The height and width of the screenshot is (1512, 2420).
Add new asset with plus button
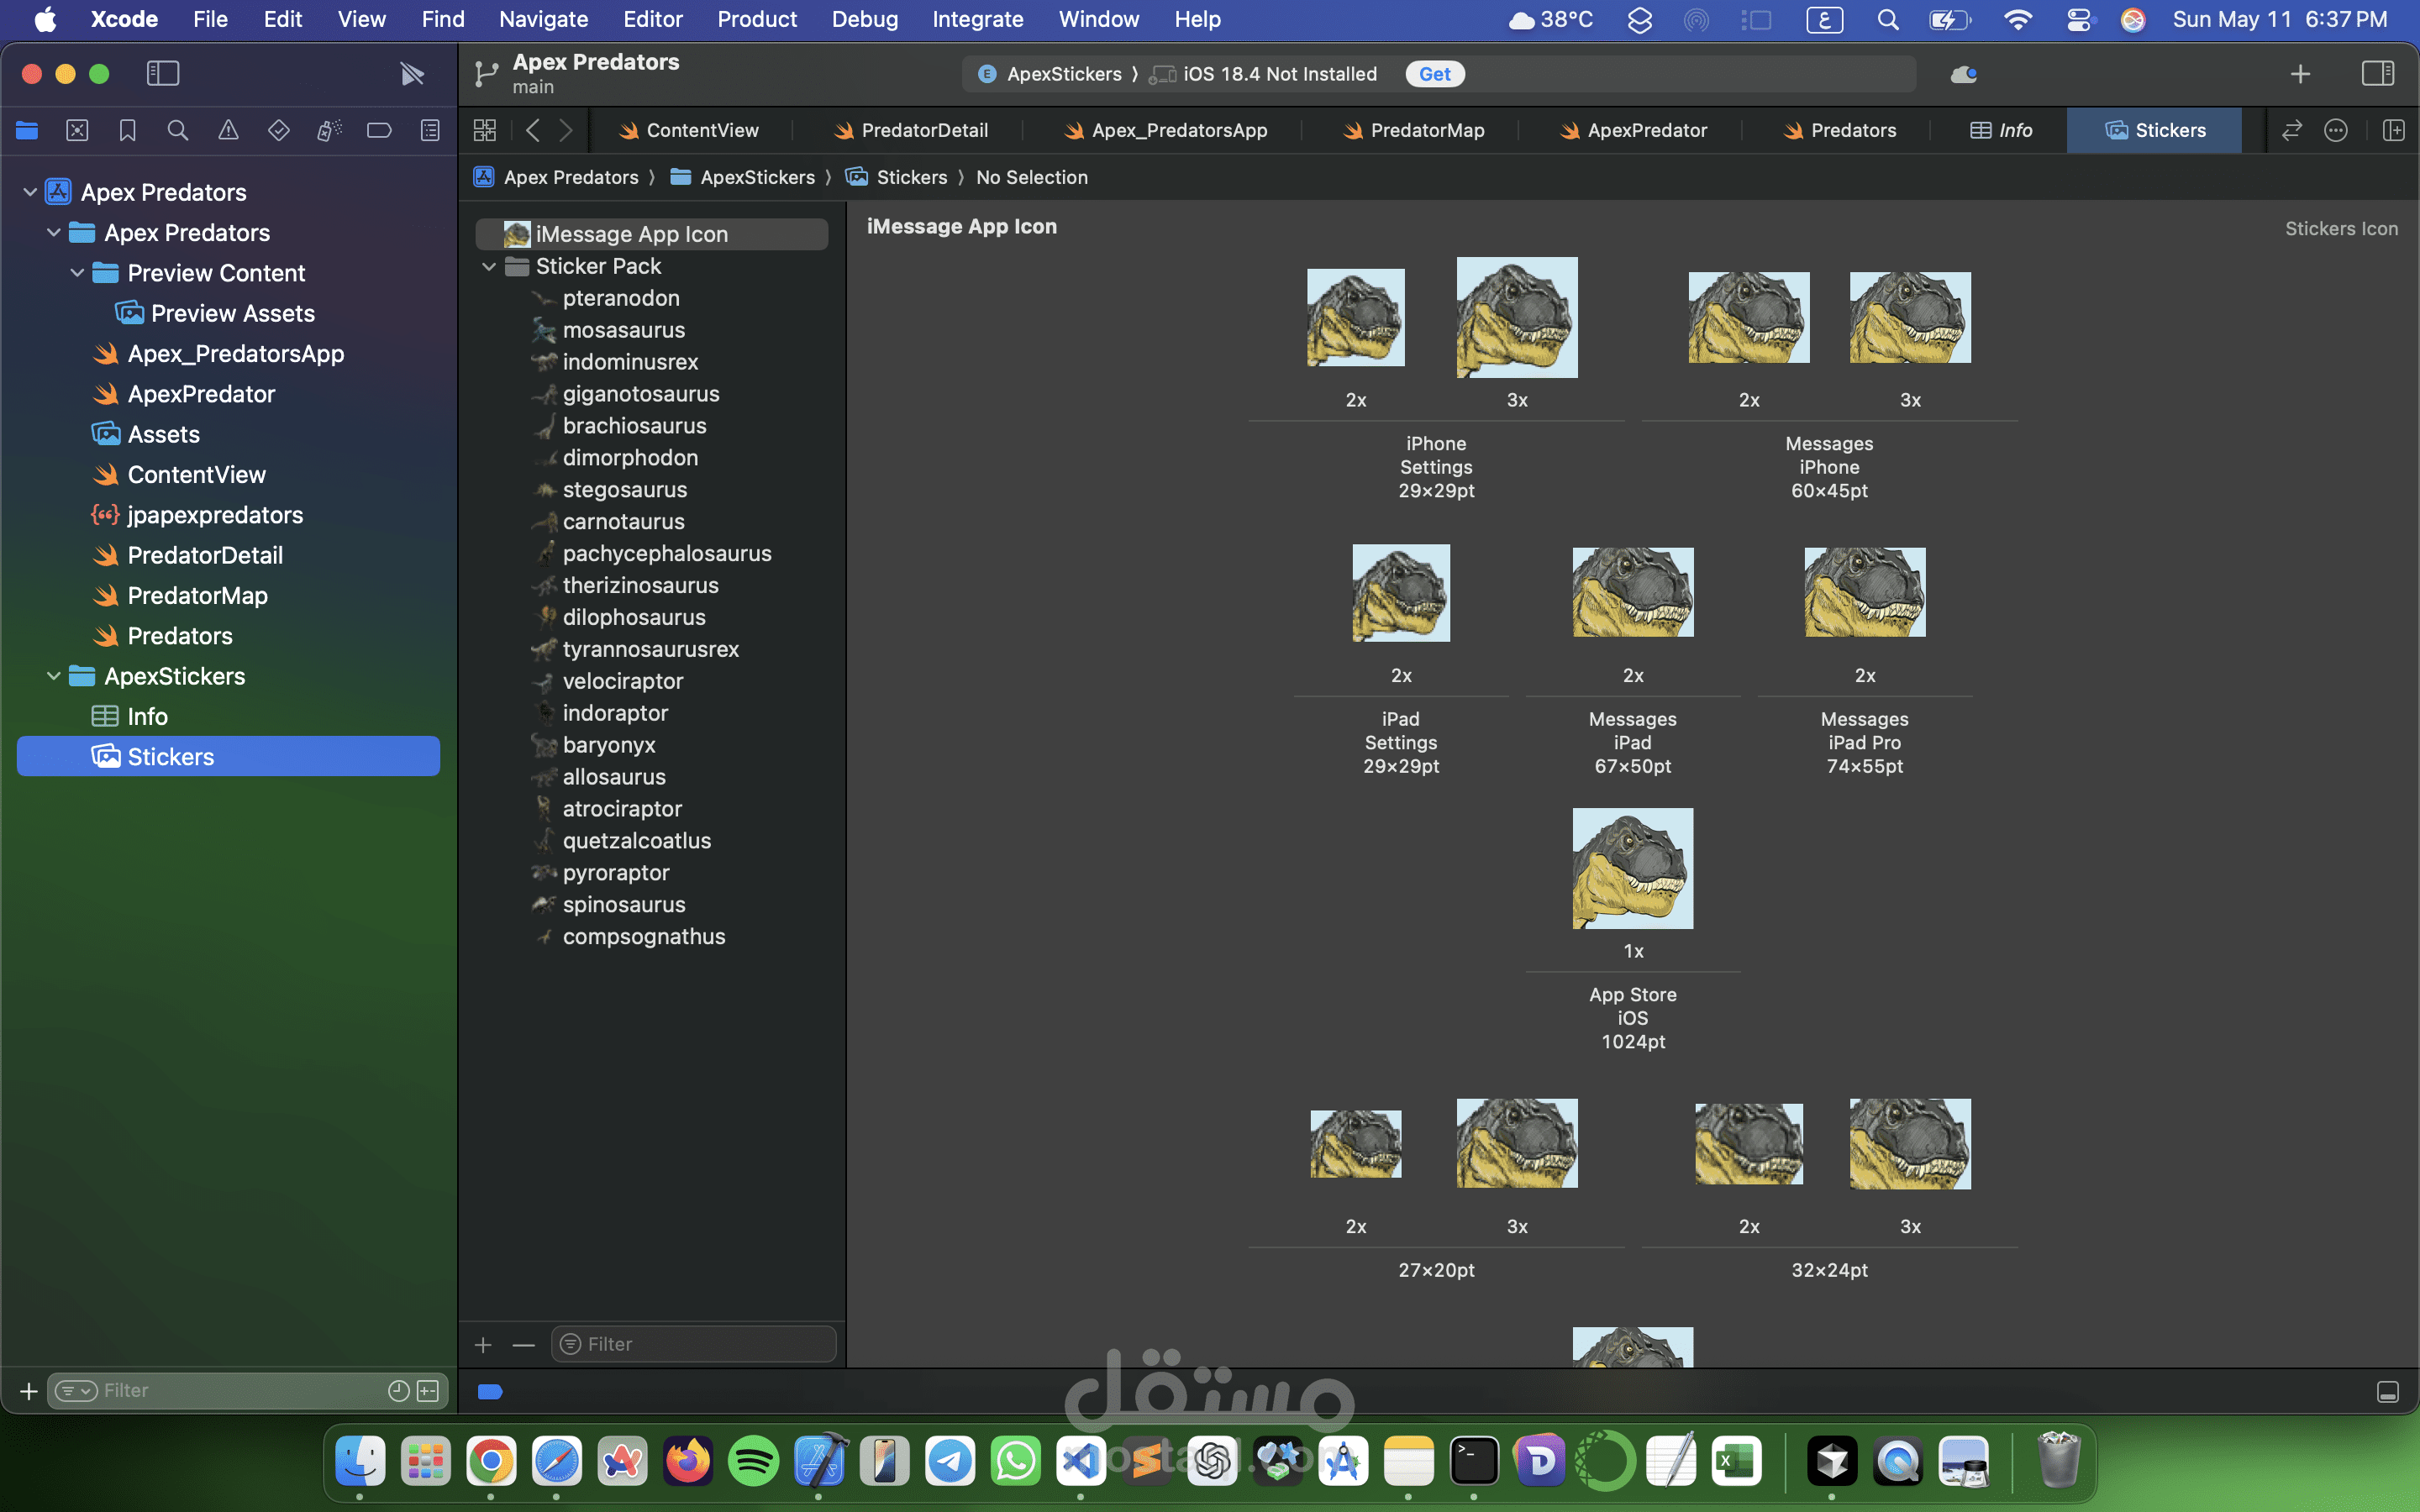coord(483,1345)
